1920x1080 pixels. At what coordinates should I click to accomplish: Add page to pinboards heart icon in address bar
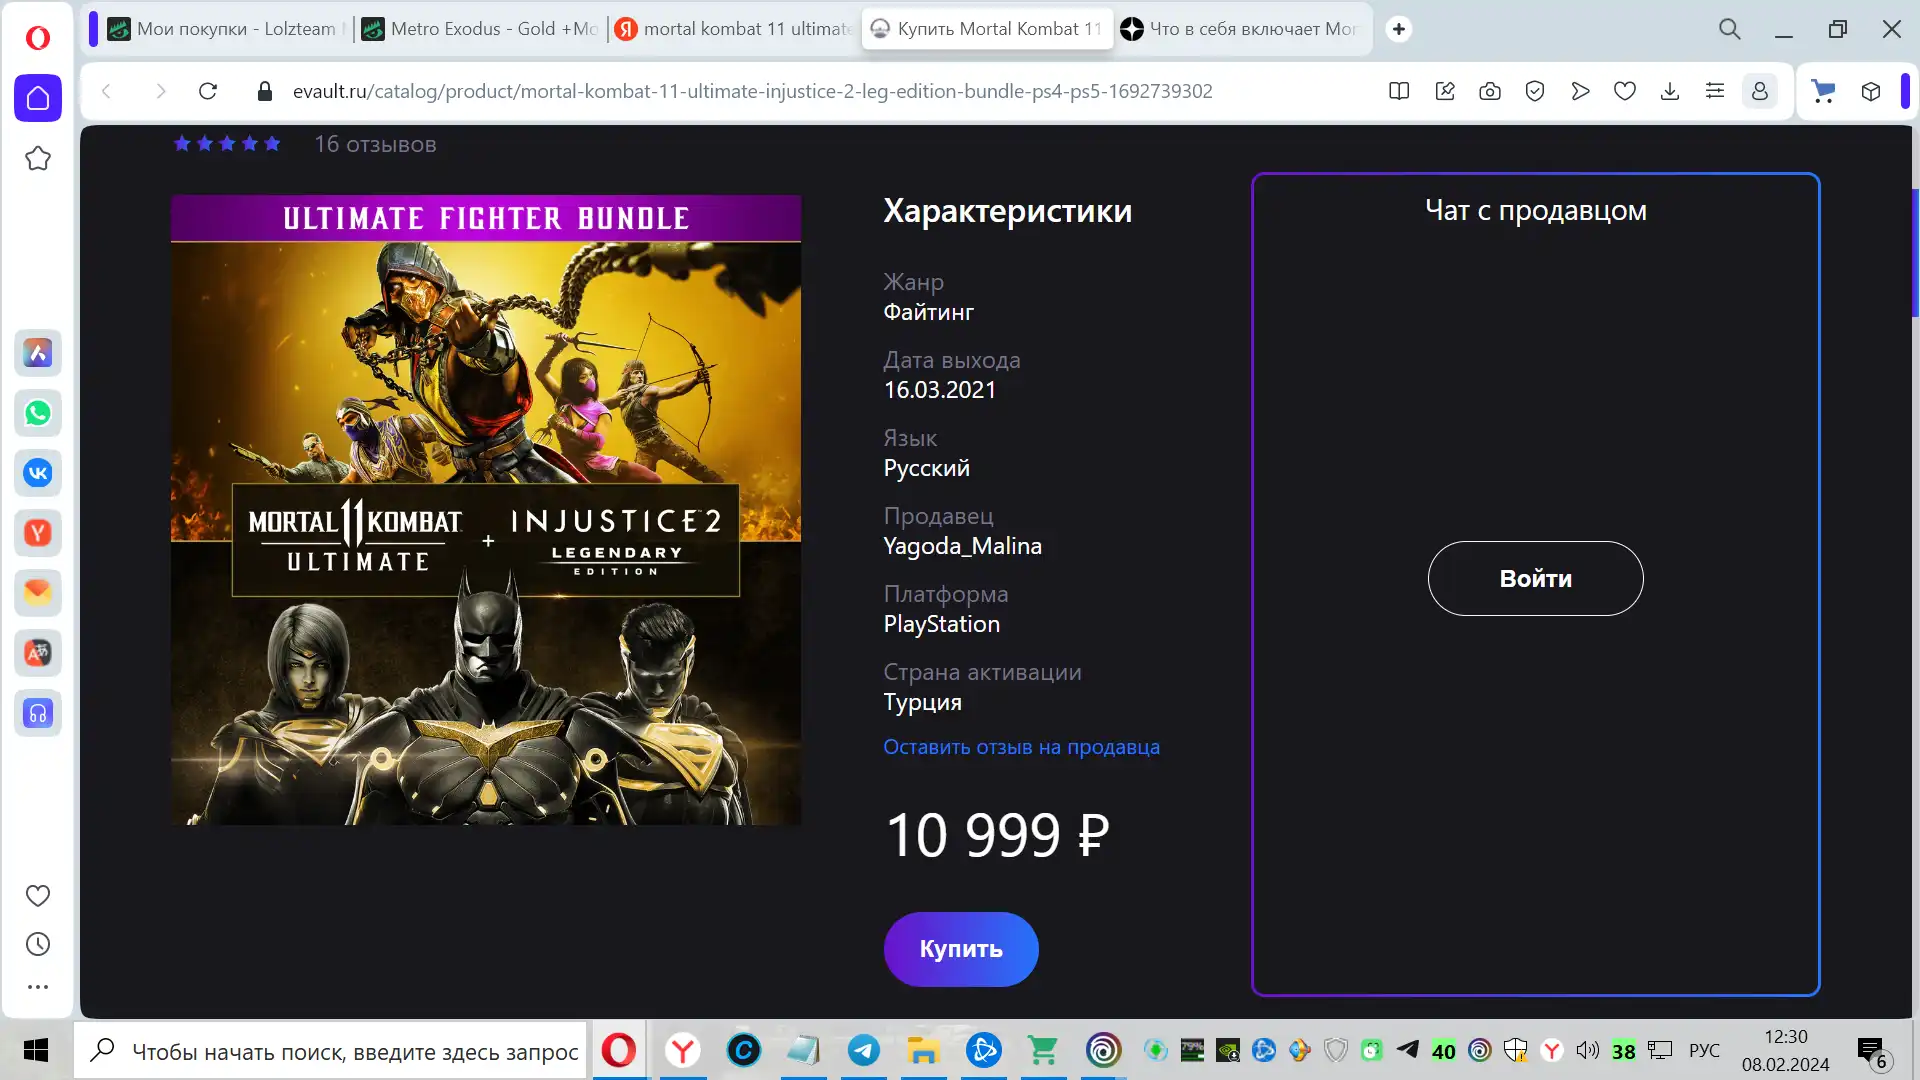click(1625, 91)
